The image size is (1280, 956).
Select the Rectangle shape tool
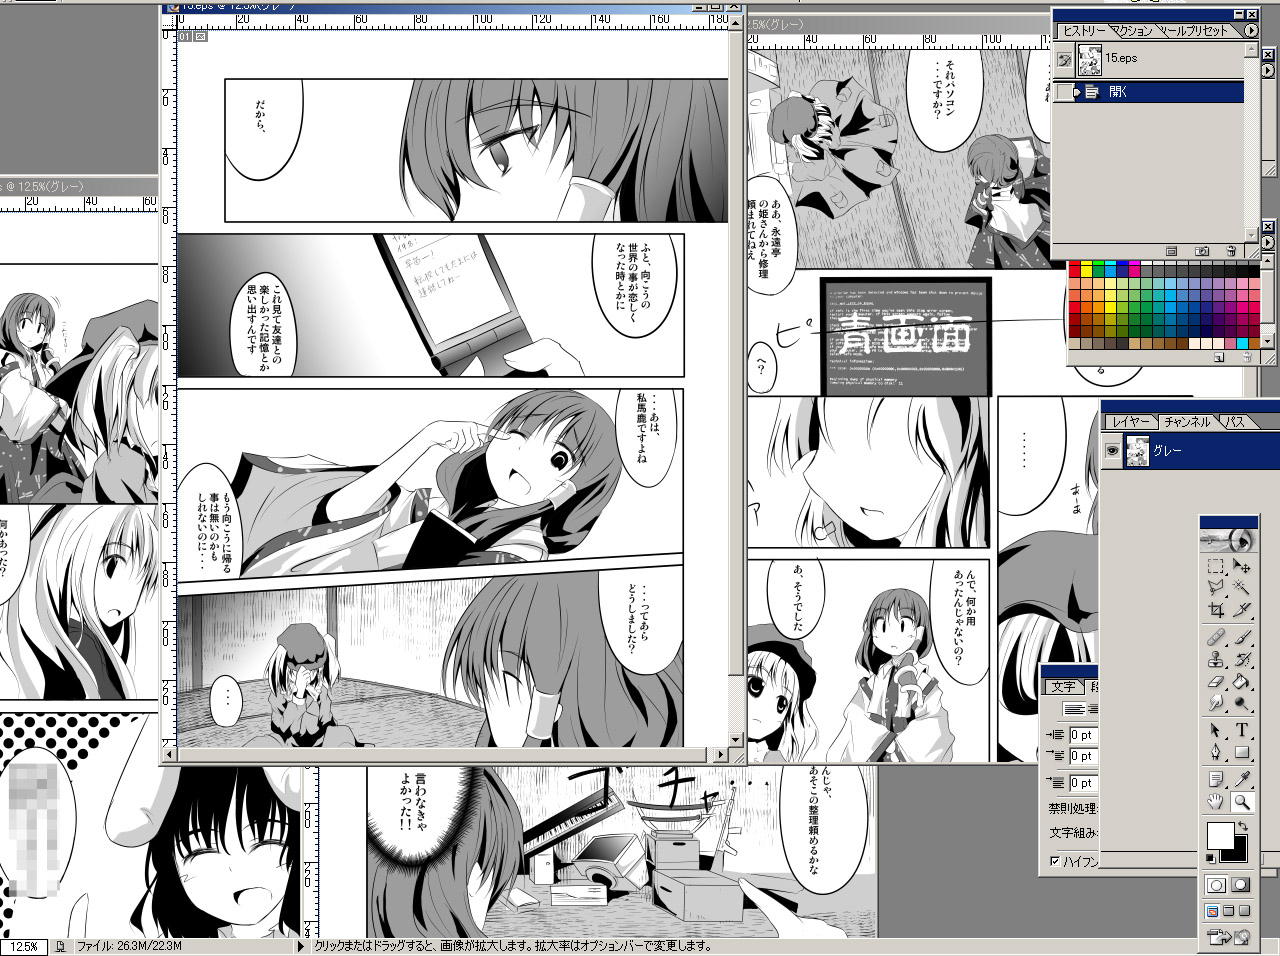point(1242,752)
